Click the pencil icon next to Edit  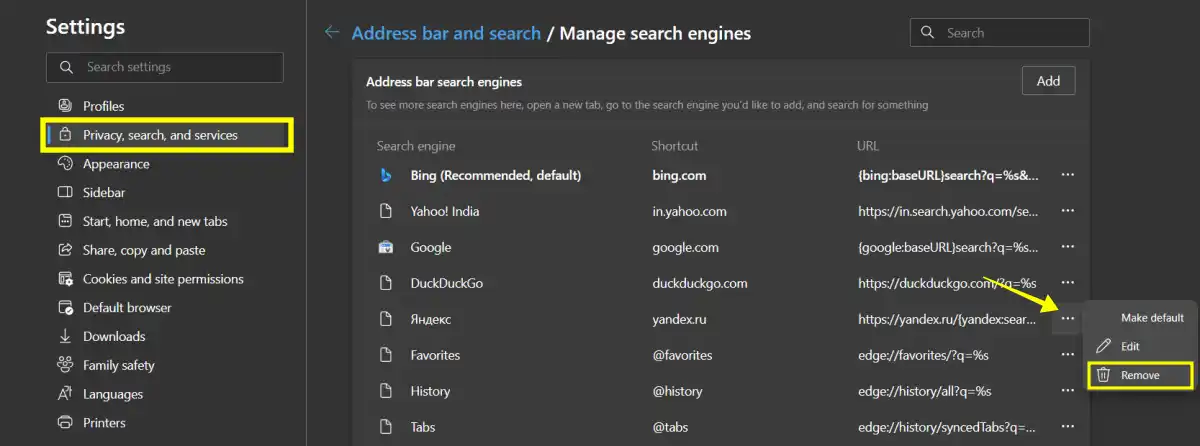point(1104,346)
